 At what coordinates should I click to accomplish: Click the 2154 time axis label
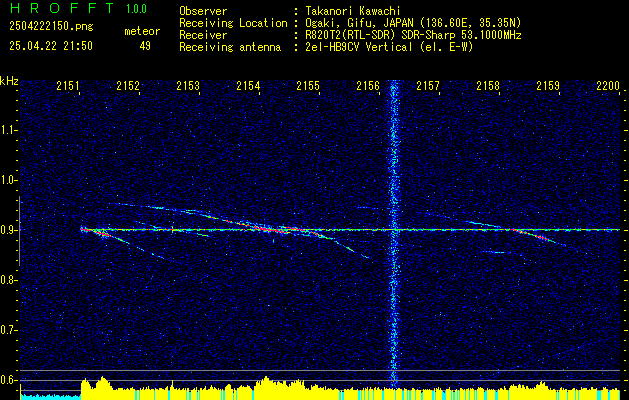click(x=248, y=86)
